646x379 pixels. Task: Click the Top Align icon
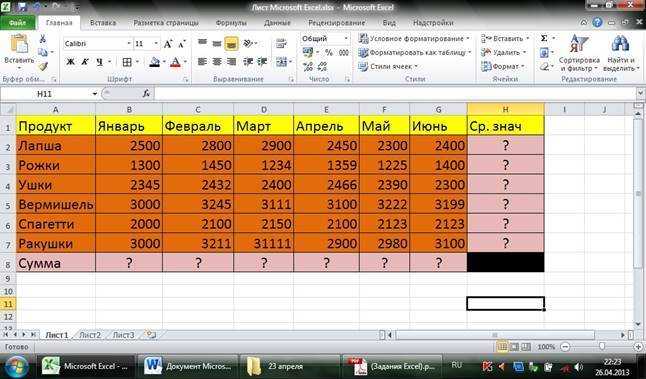coord(202,42)
